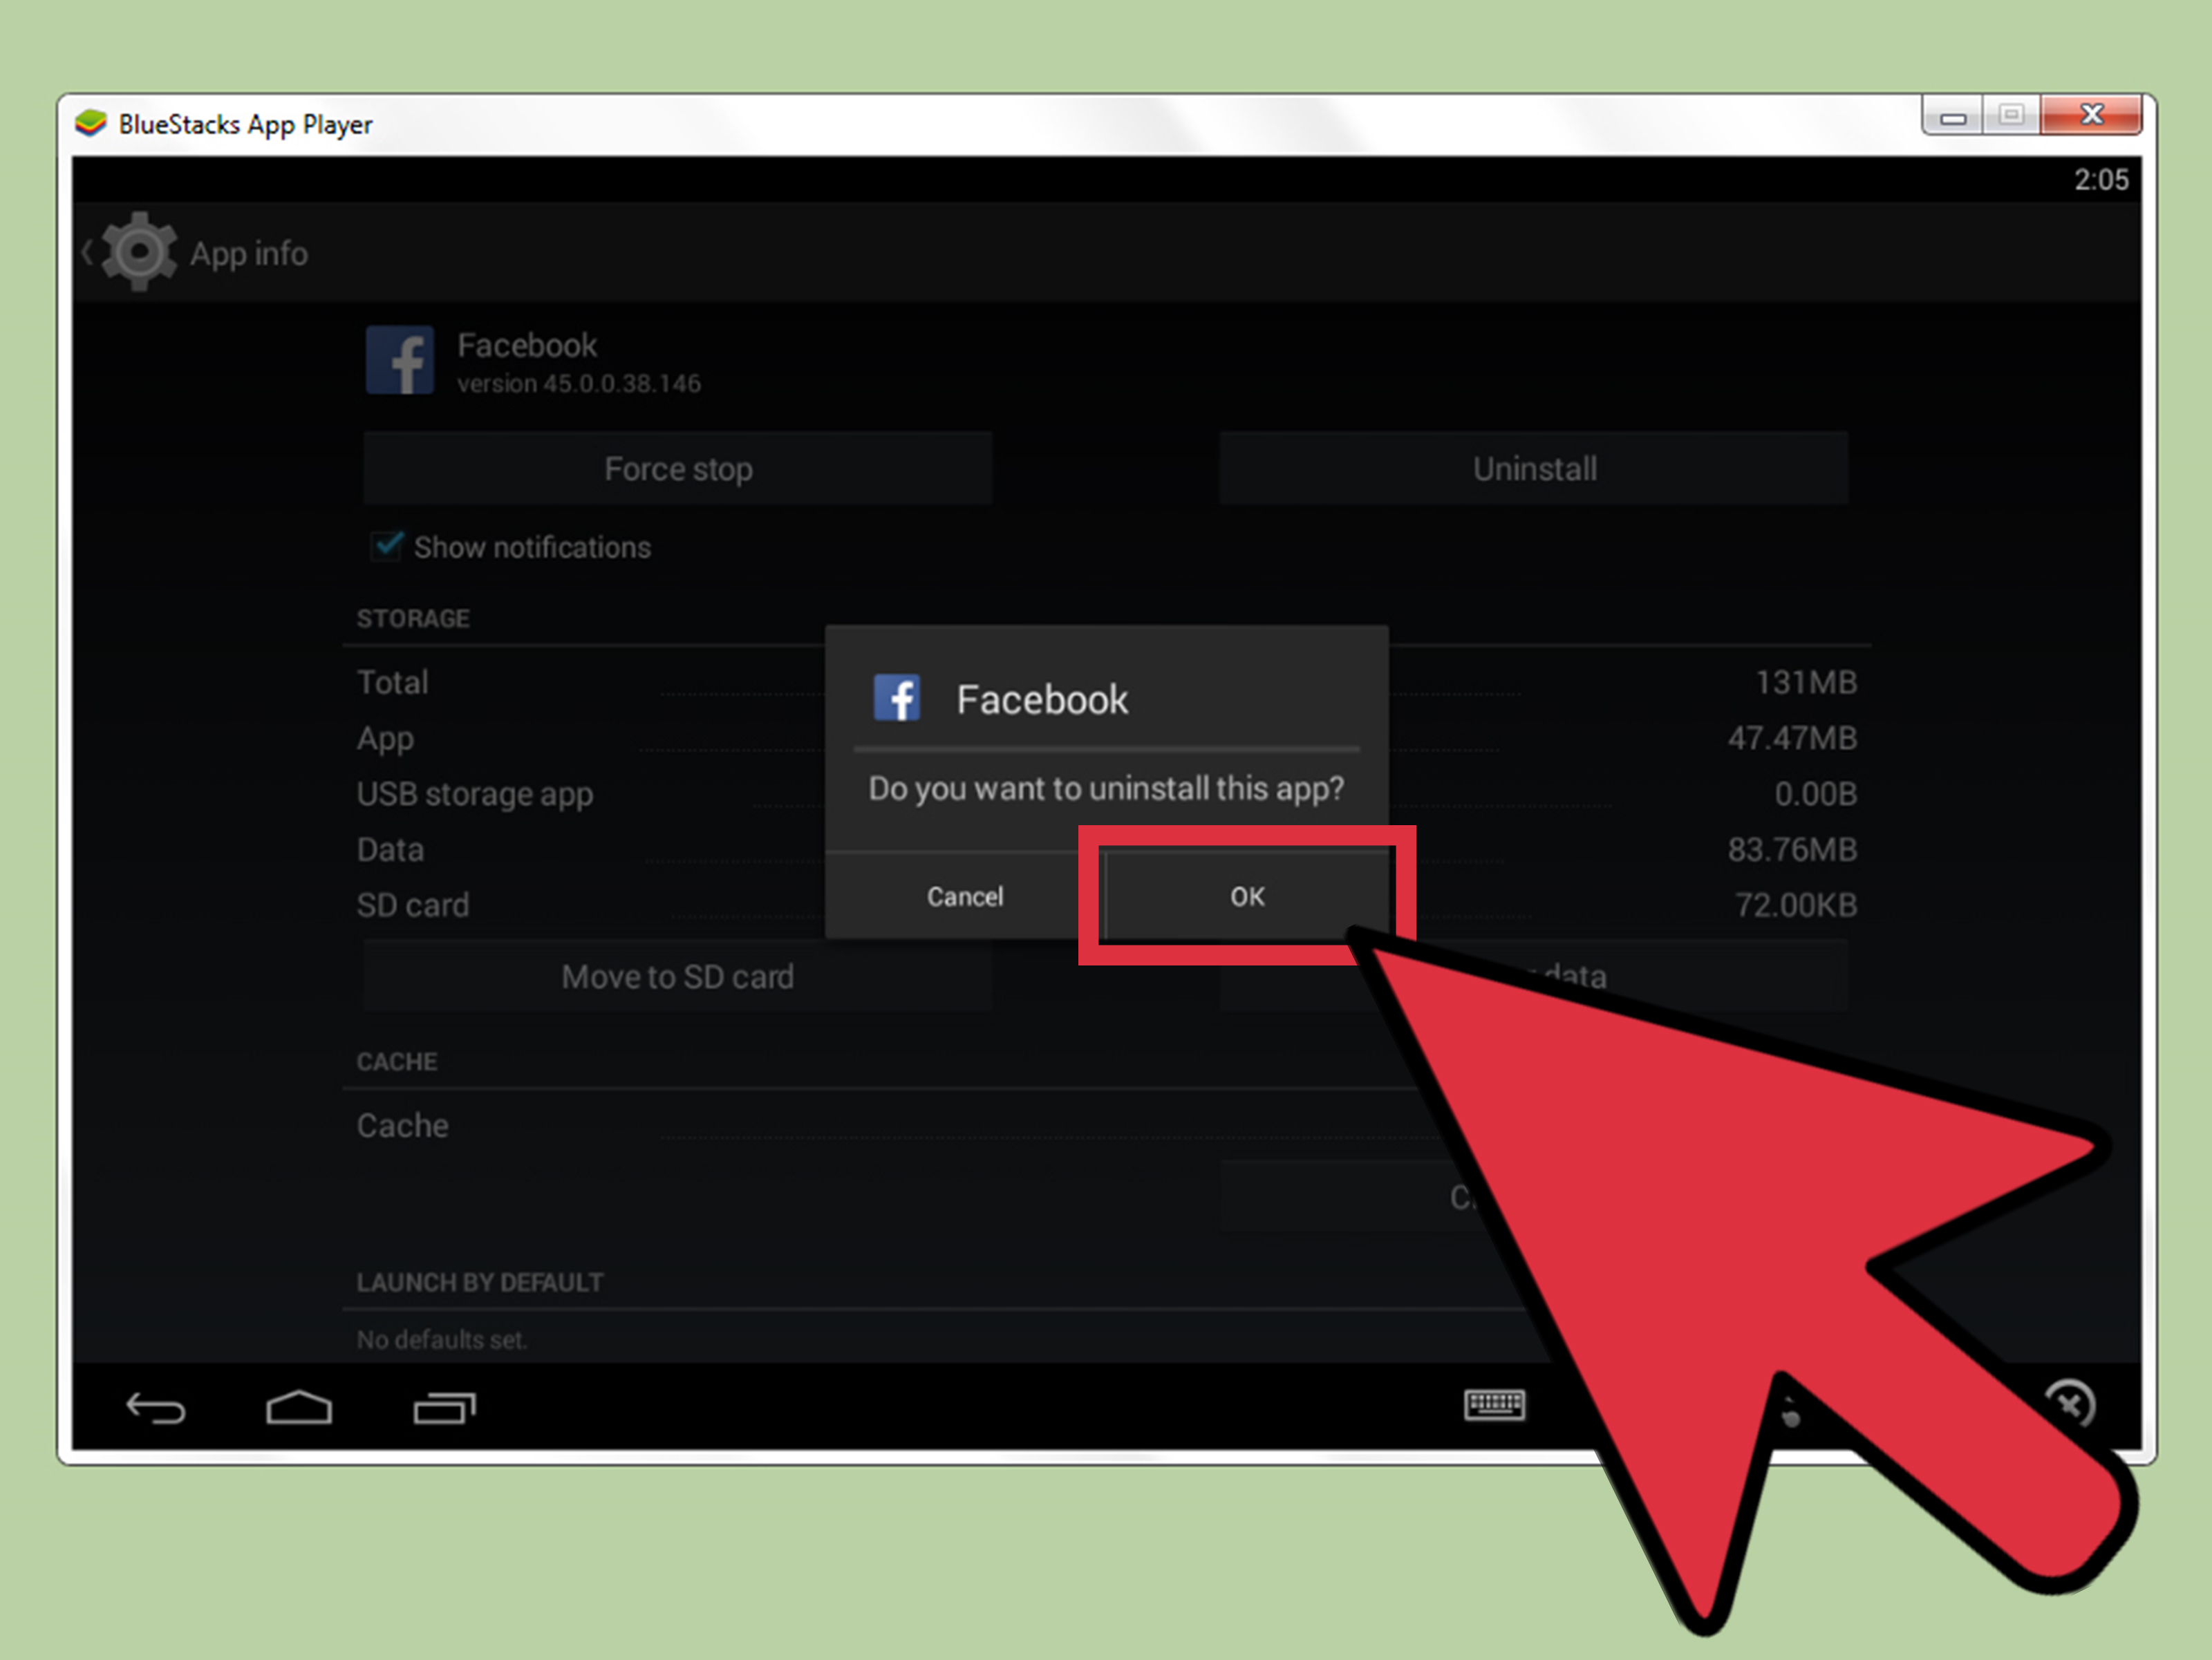Click the '0.00B' USB storage value
2212x1660 pixels.
(x=1815, y=794)
